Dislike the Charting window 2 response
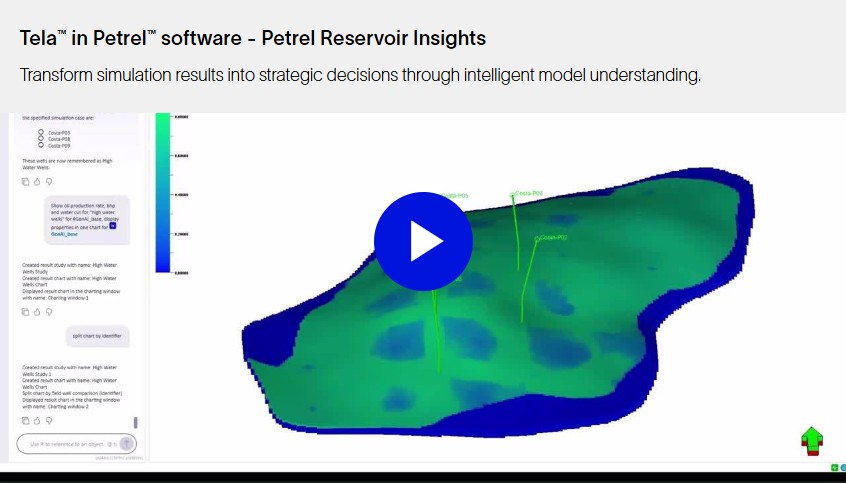 [49, 420]
